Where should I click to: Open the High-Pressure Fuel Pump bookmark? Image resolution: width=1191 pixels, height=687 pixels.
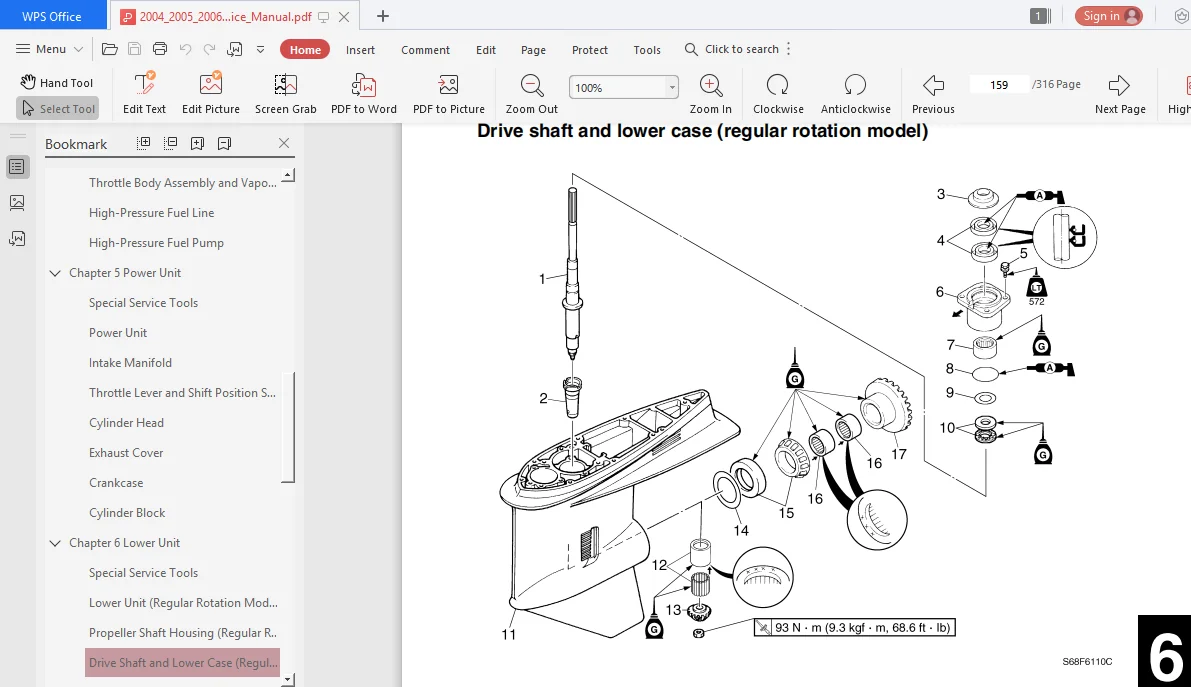coord(156,242)
